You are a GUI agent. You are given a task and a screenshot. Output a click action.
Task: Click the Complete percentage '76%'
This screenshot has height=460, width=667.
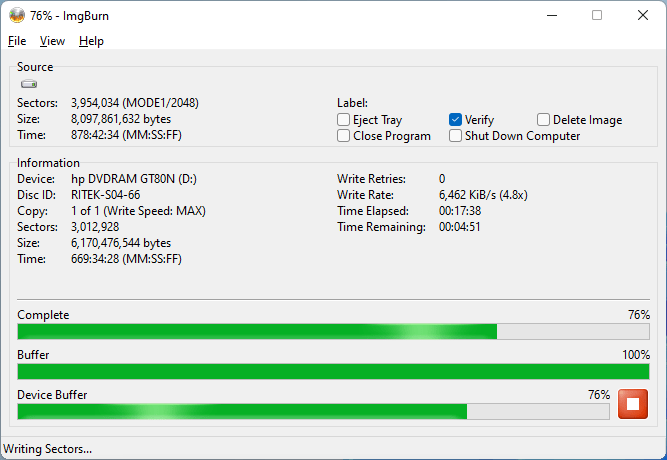coord(638,315)
